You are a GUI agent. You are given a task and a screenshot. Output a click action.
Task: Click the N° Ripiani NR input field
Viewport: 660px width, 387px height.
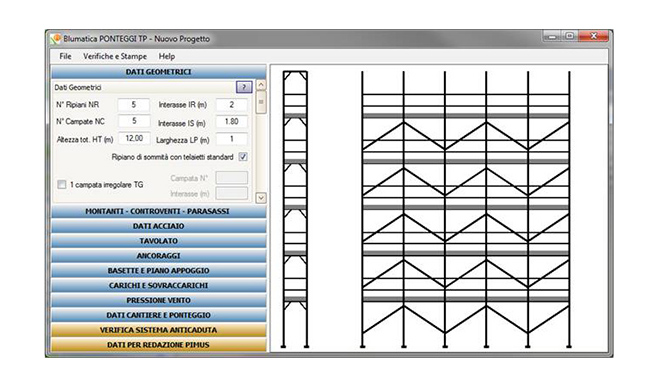(x=134, y=105)
